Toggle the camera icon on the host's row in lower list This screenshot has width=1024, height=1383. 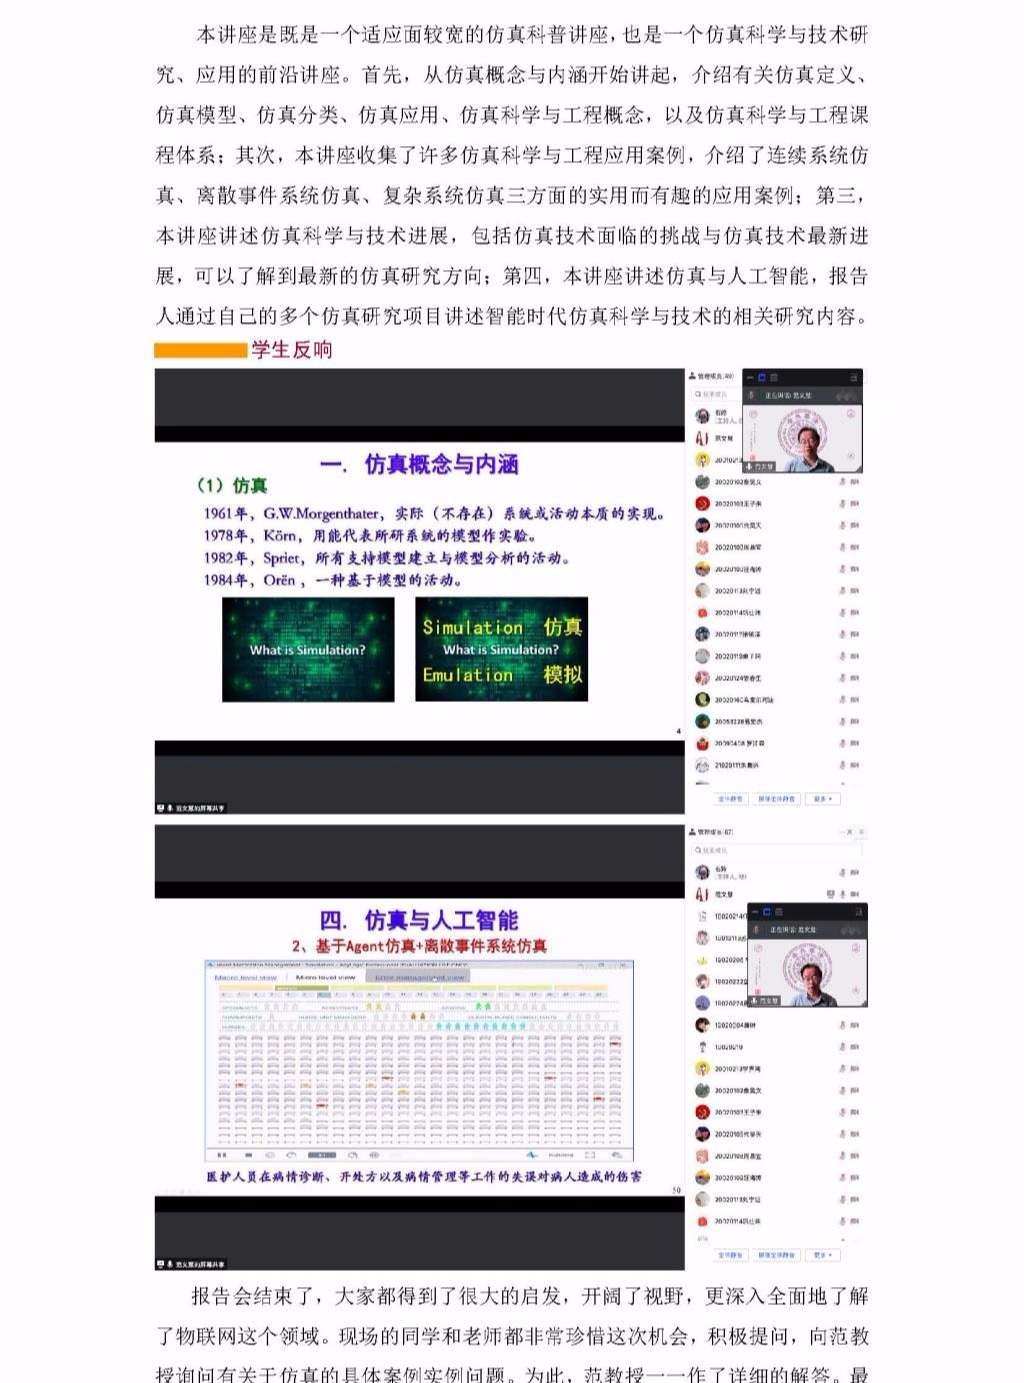click(856, 894)
